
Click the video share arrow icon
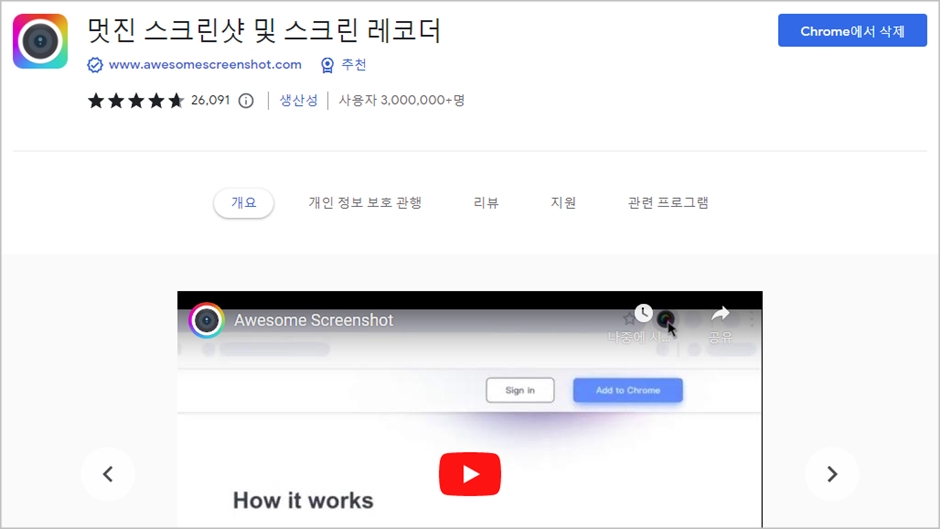[720, 314]
